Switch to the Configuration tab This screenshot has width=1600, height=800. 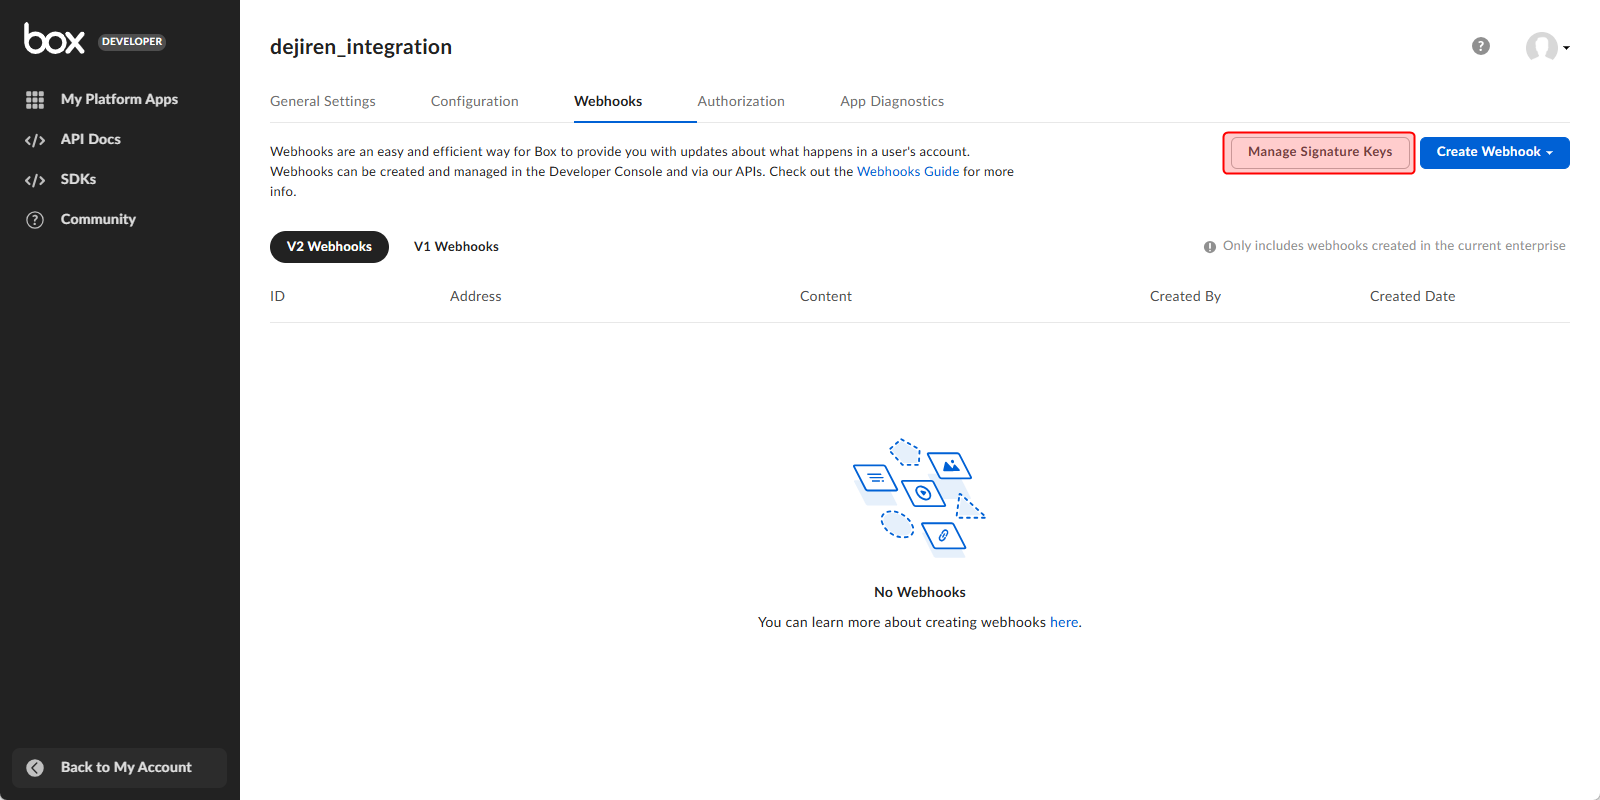[x=475, y=101]
